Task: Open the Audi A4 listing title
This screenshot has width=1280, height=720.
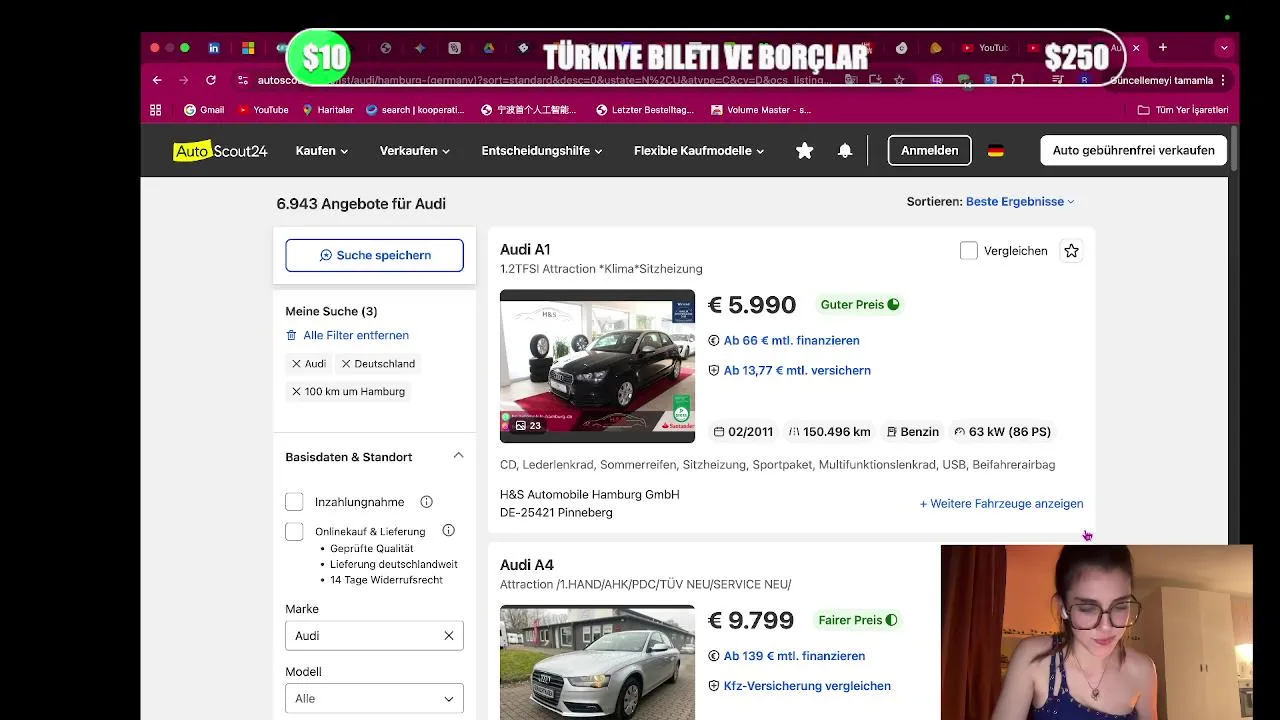Action: (x=527, y=565)
